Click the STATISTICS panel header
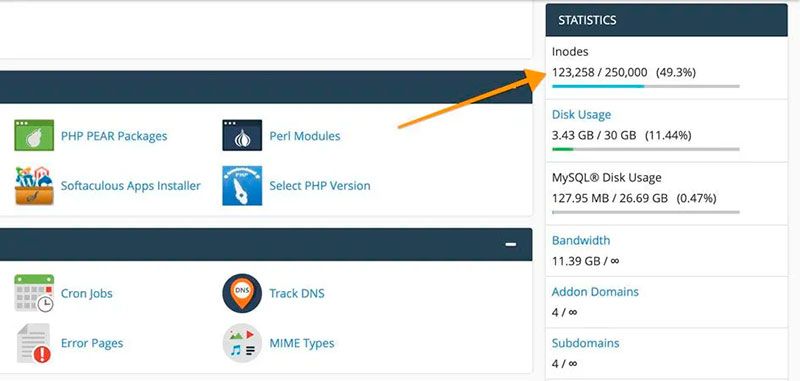 666,20
